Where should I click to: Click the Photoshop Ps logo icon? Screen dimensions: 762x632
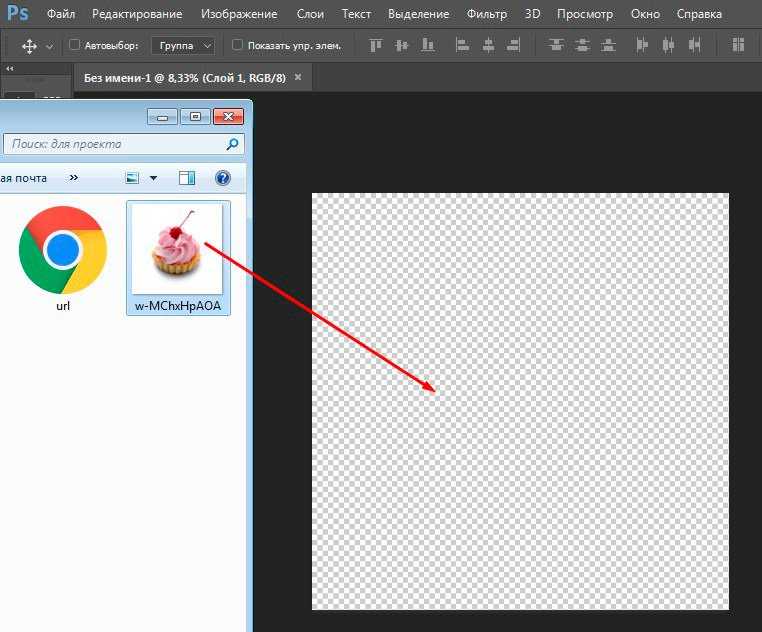(x=17, y=13)
